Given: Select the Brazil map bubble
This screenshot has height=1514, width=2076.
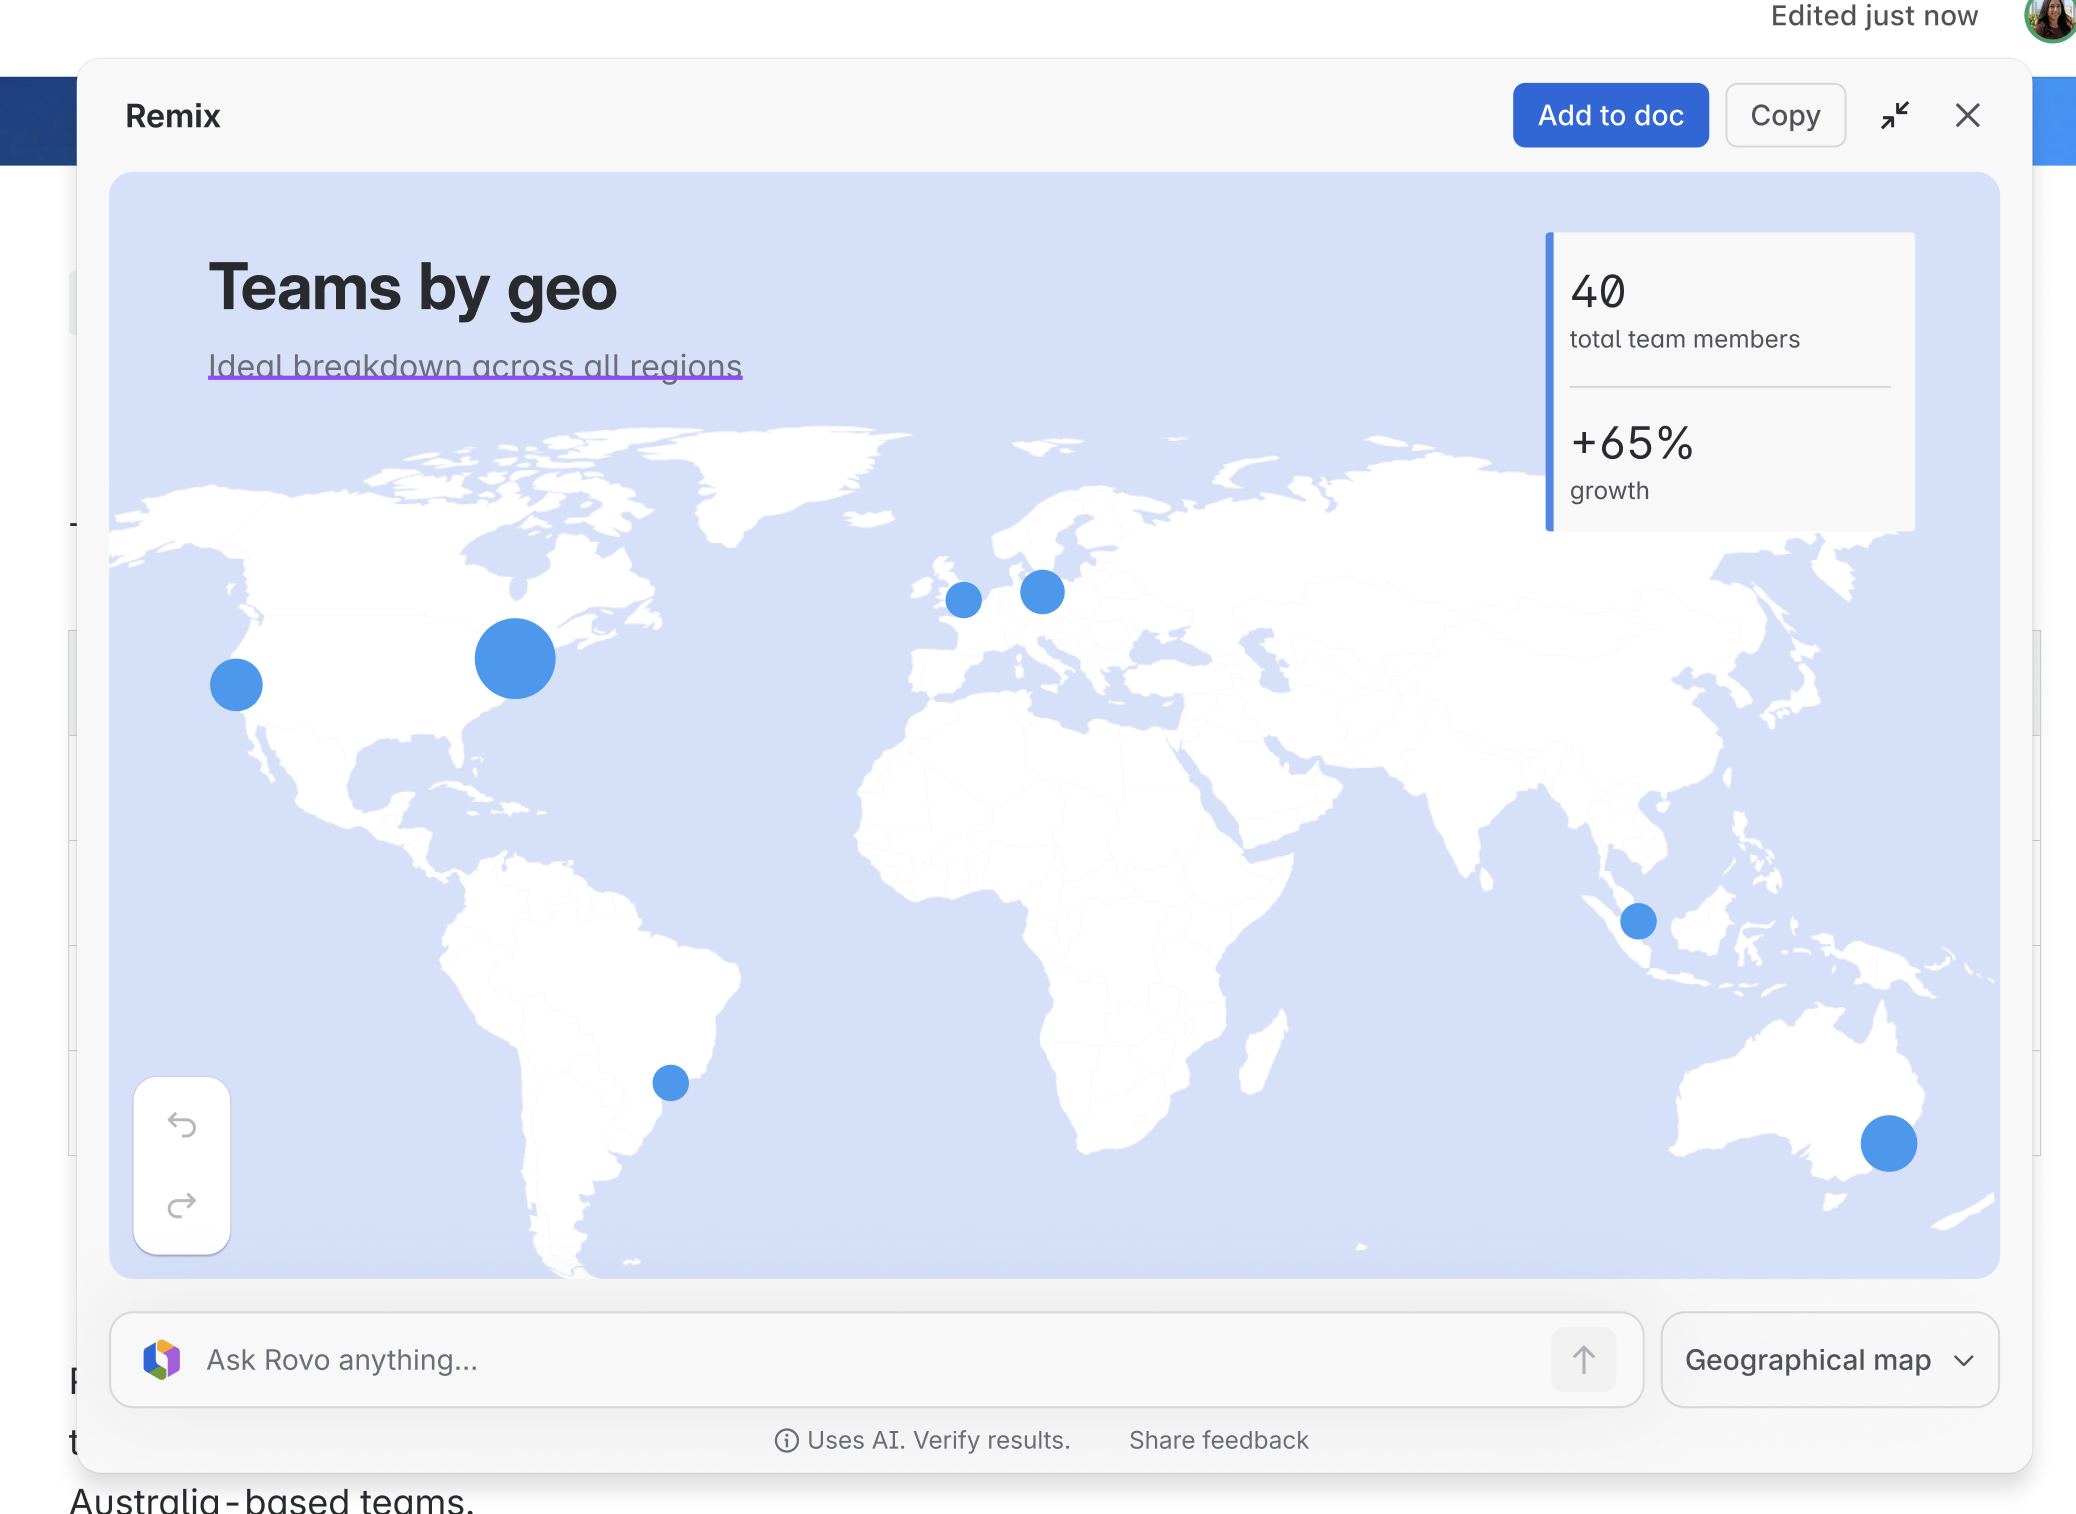Looking at the screenshot, I should coord(670,1082).
